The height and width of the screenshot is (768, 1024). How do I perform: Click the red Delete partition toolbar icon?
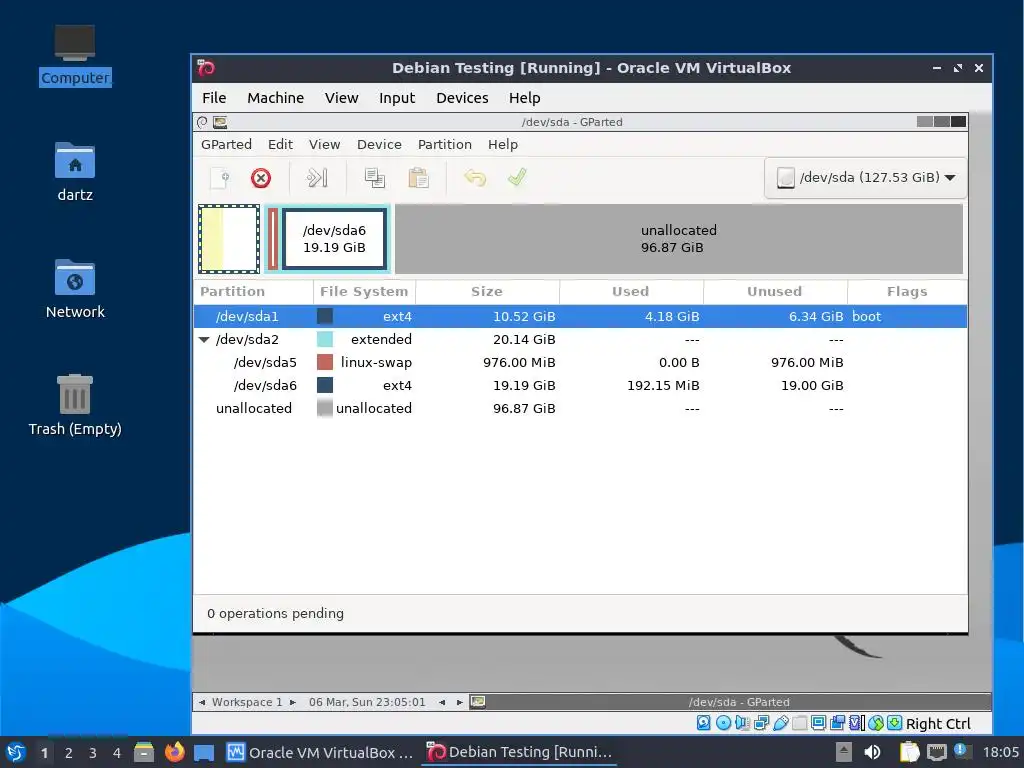click(x=261, y=178)
